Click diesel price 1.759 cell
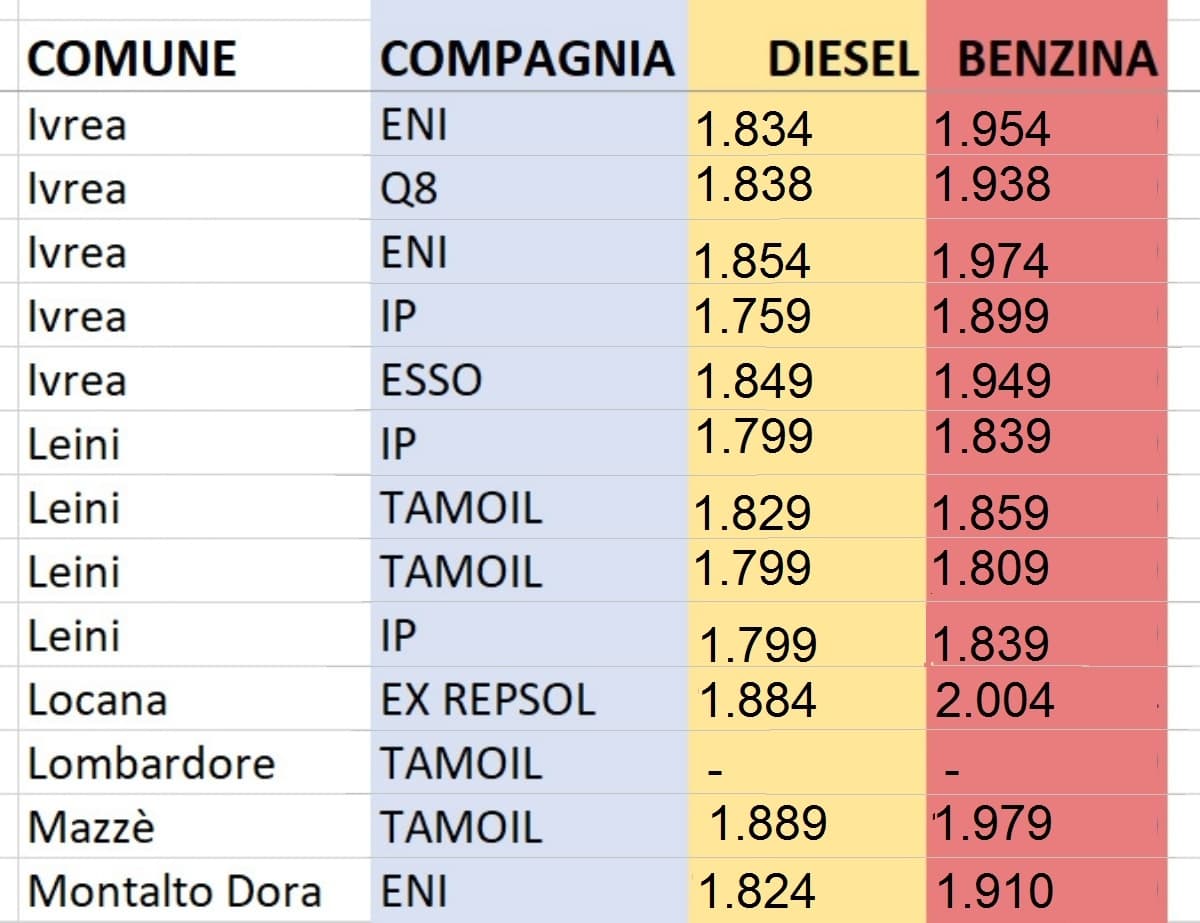This screenshot has height=923, width=1200. (x=753, y=317)
